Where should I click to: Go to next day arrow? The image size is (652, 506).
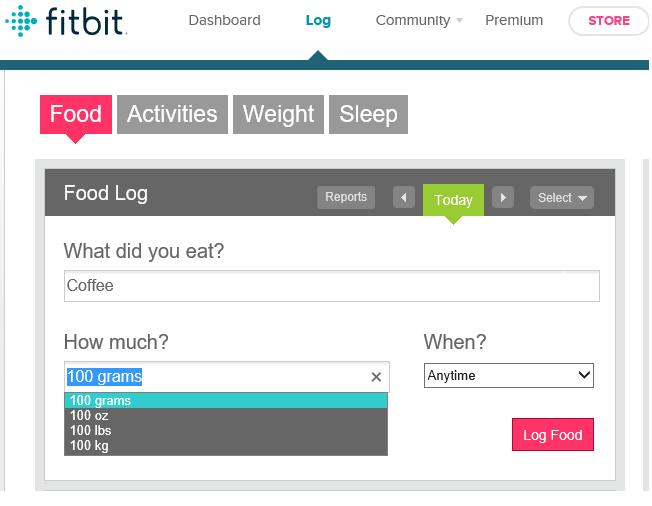click(503, 198)
